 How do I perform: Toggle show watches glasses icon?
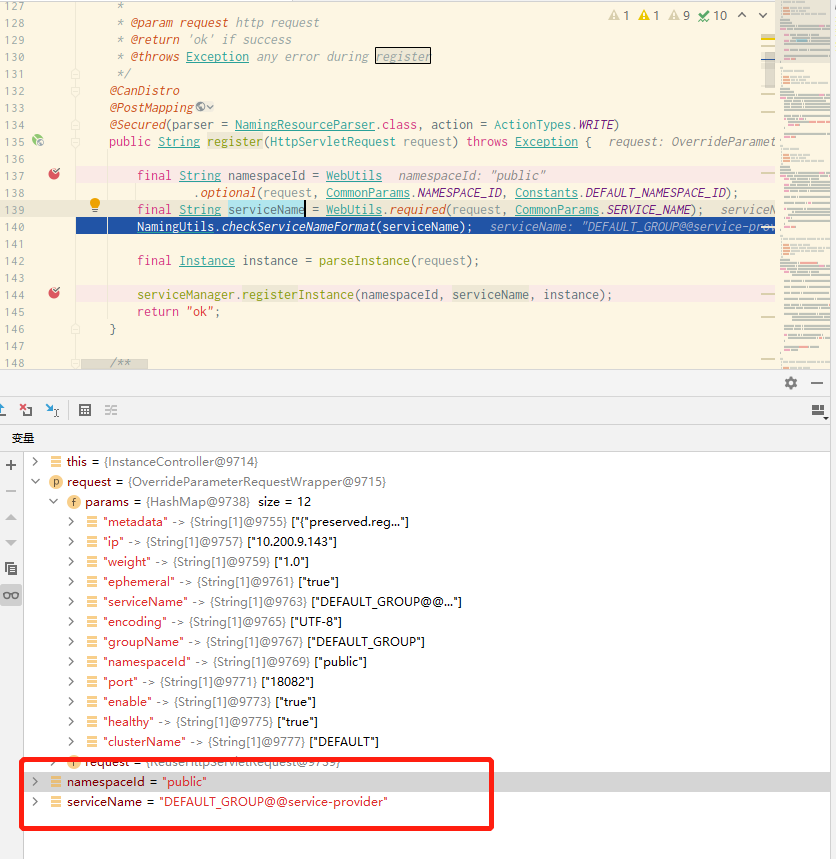click(x=11, y=595)
